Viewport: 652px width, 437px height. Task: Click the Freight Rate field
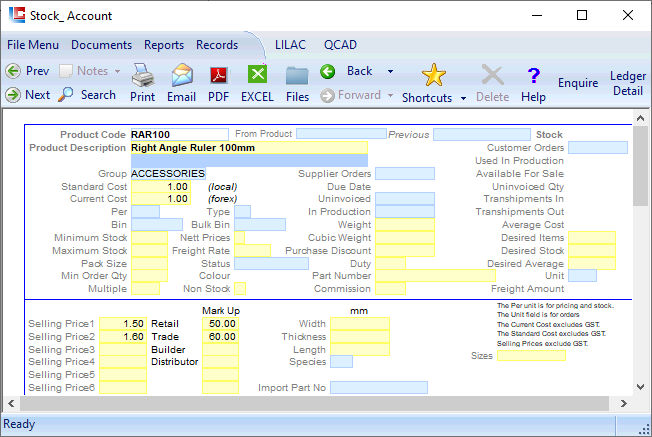tap(252, 250)
